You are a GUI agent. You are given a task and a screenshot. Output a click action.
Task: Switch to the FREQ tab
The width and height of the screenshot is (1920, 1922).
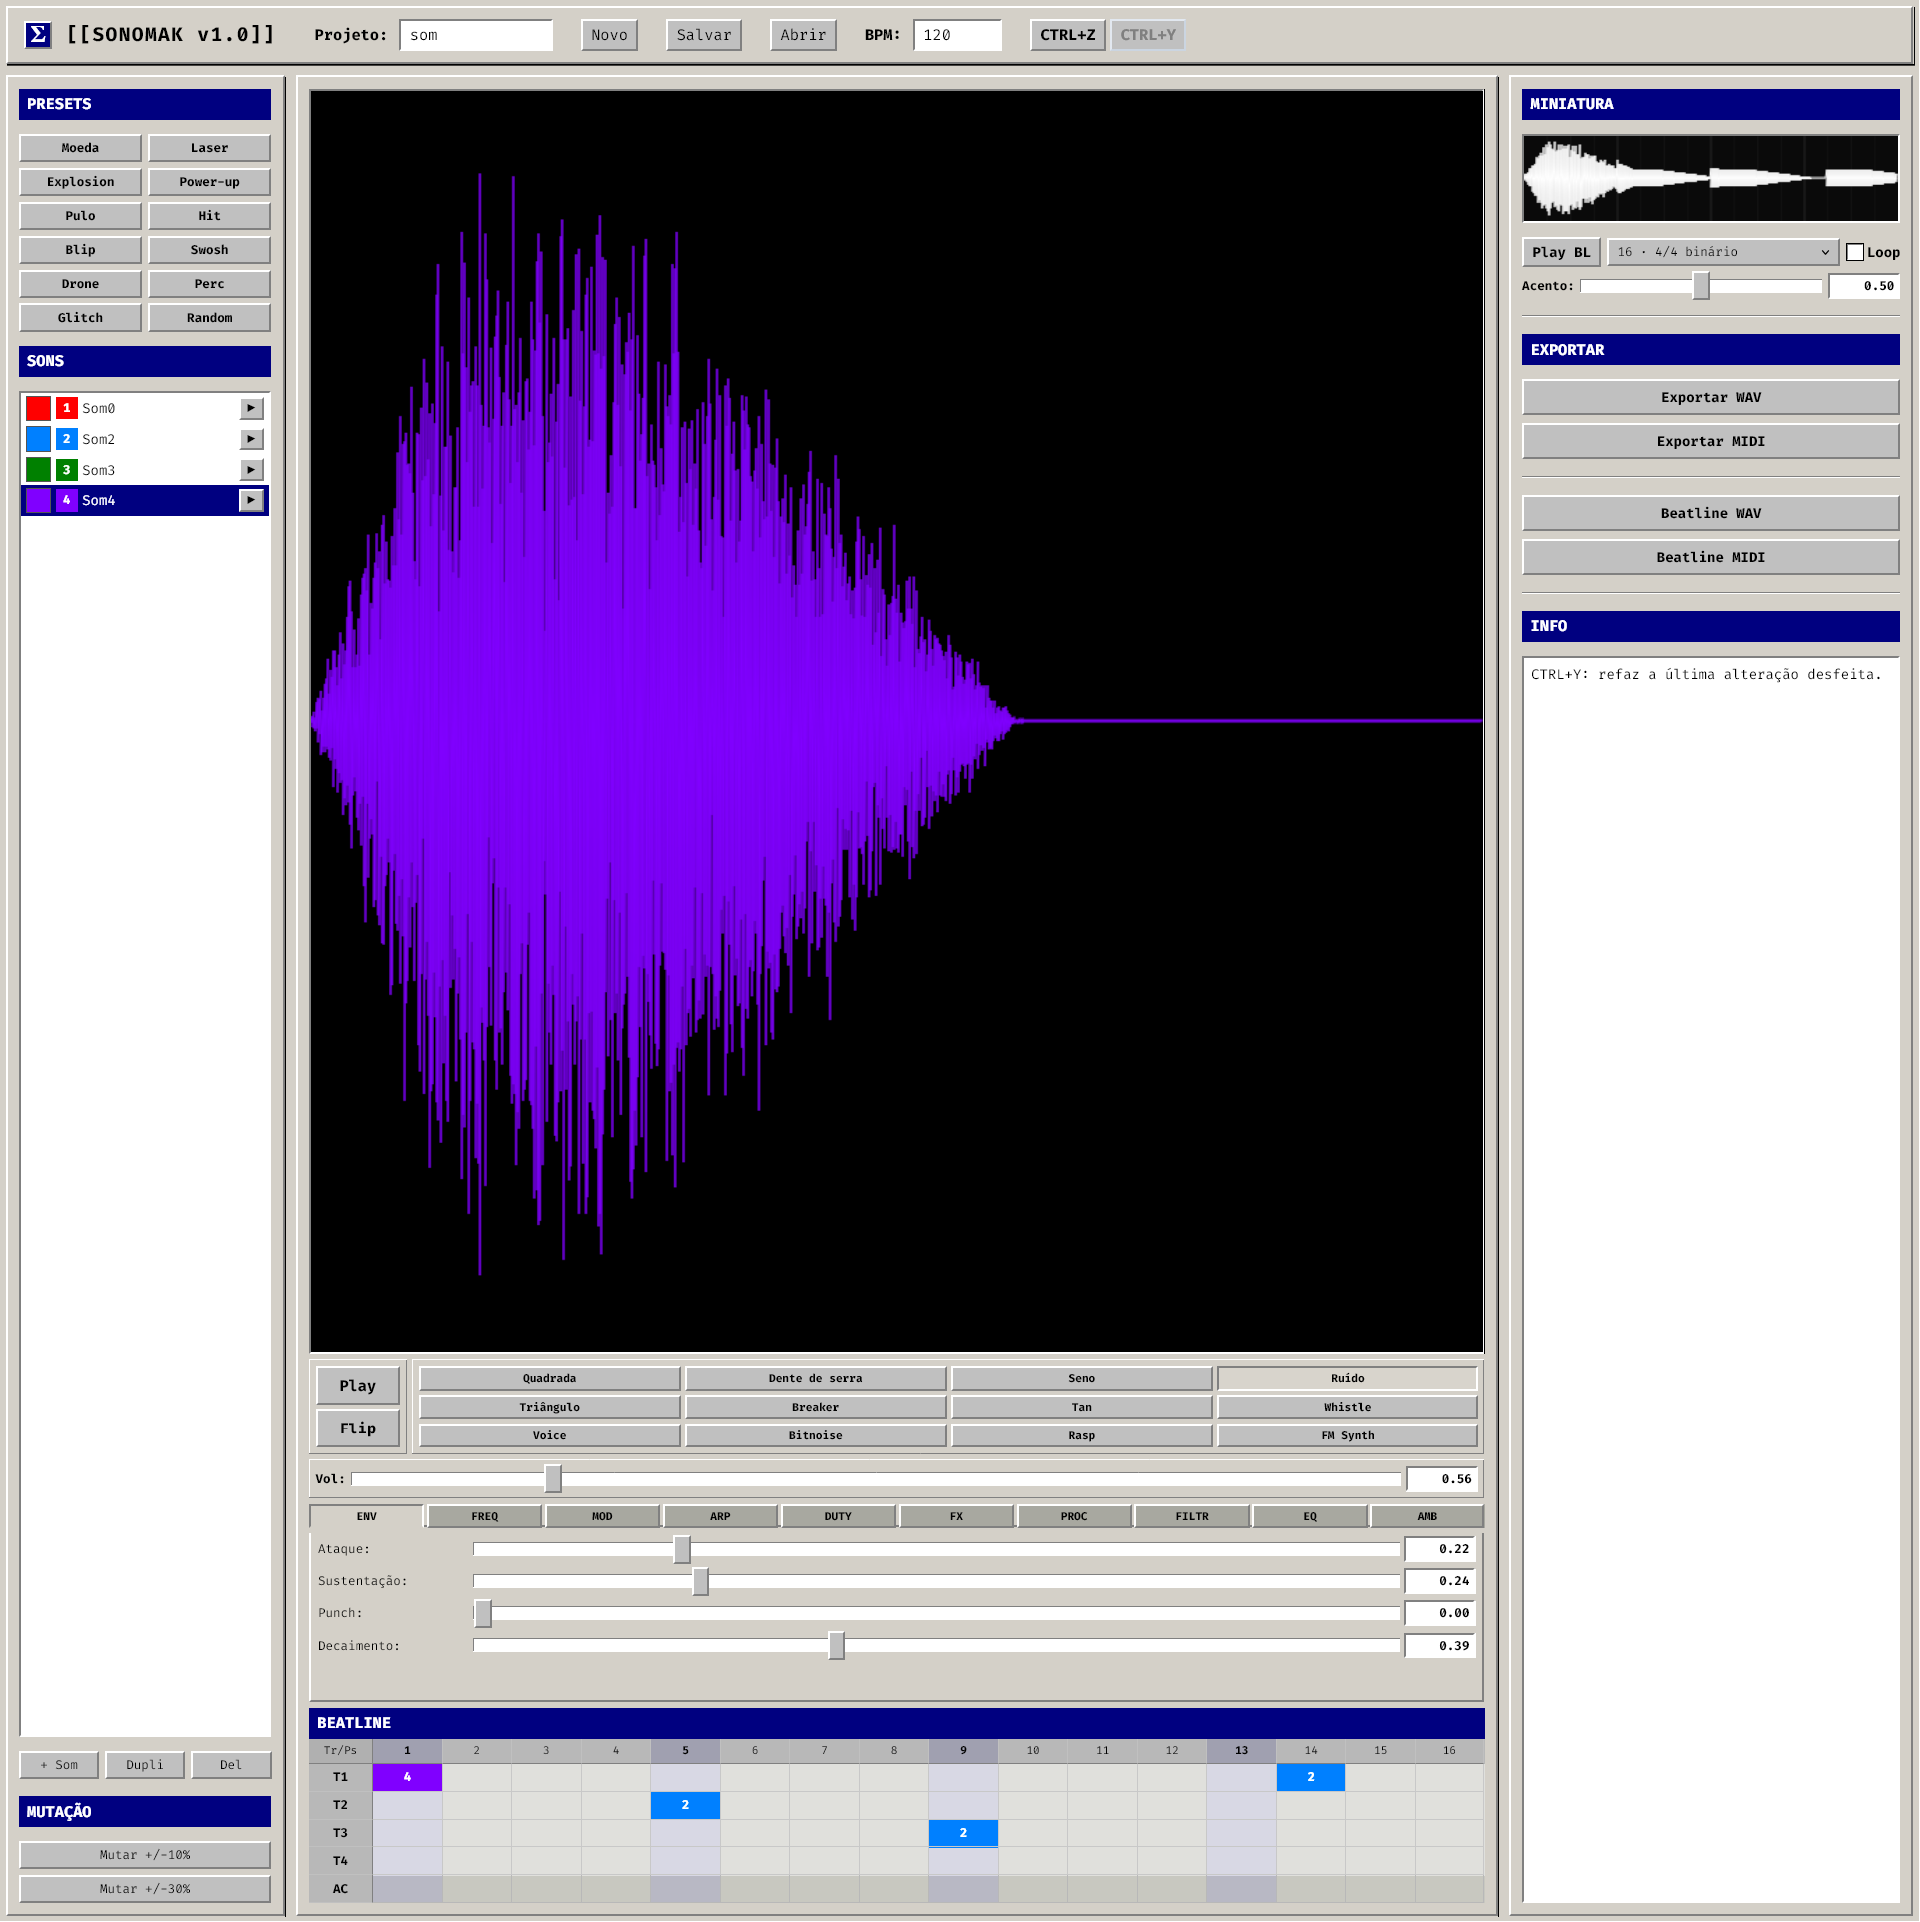click(484, 1516)
